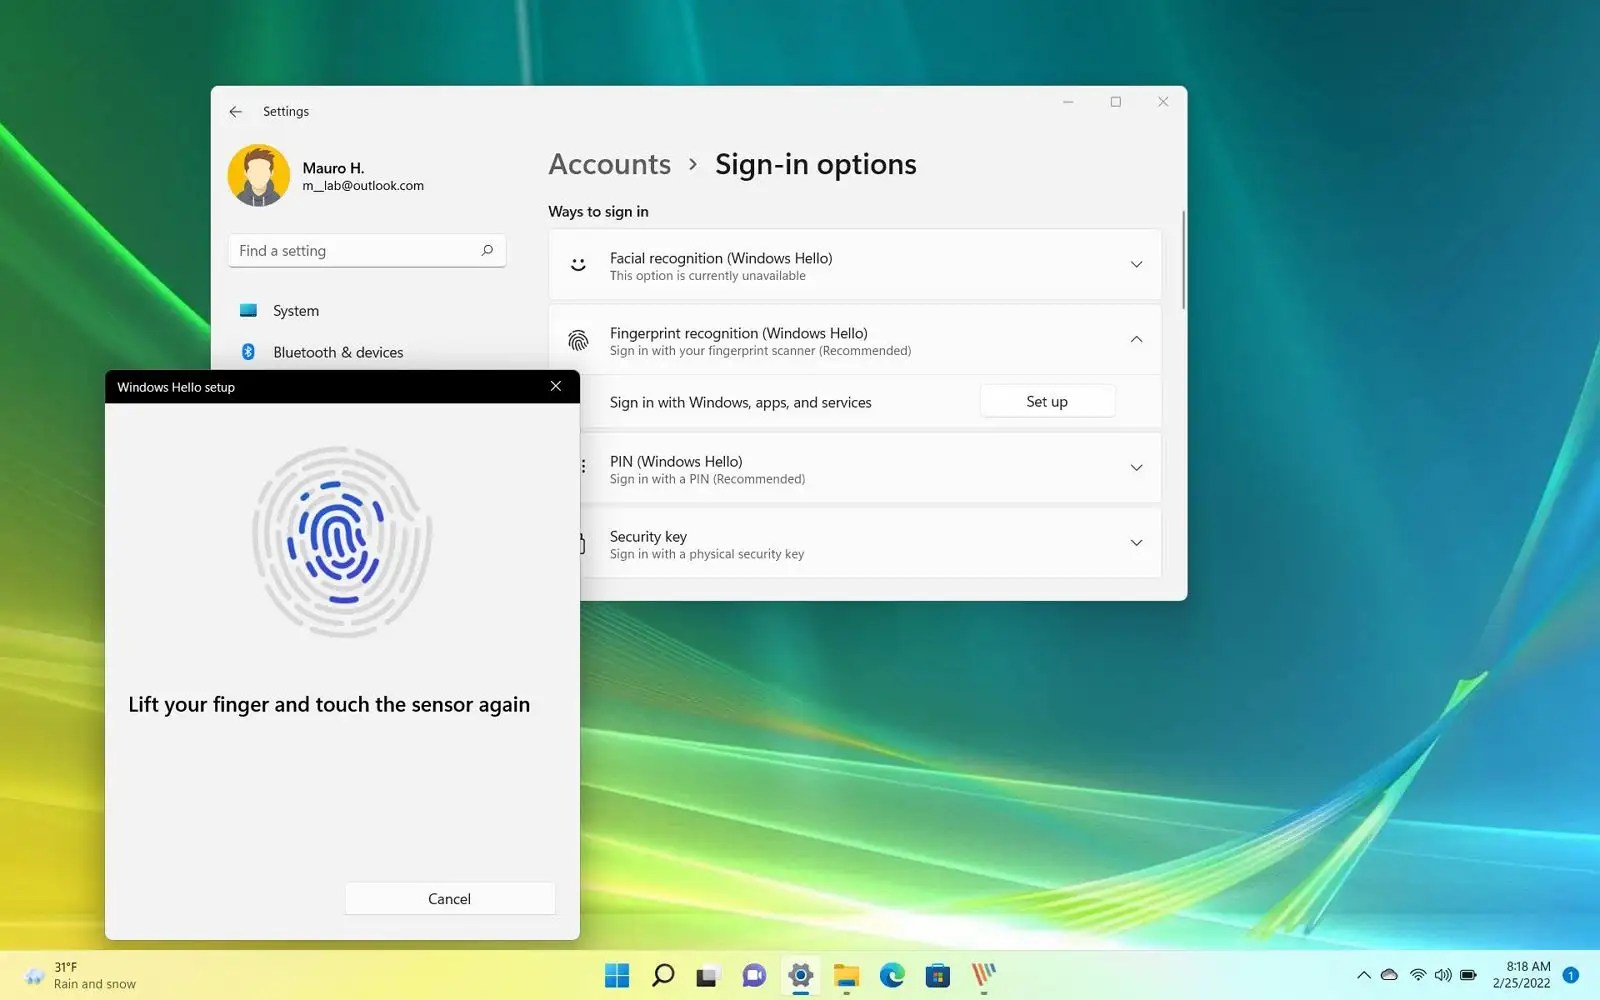Click Mauro H.'s profile picture
The image size is (1600, 1000).
tap(258, 174)
